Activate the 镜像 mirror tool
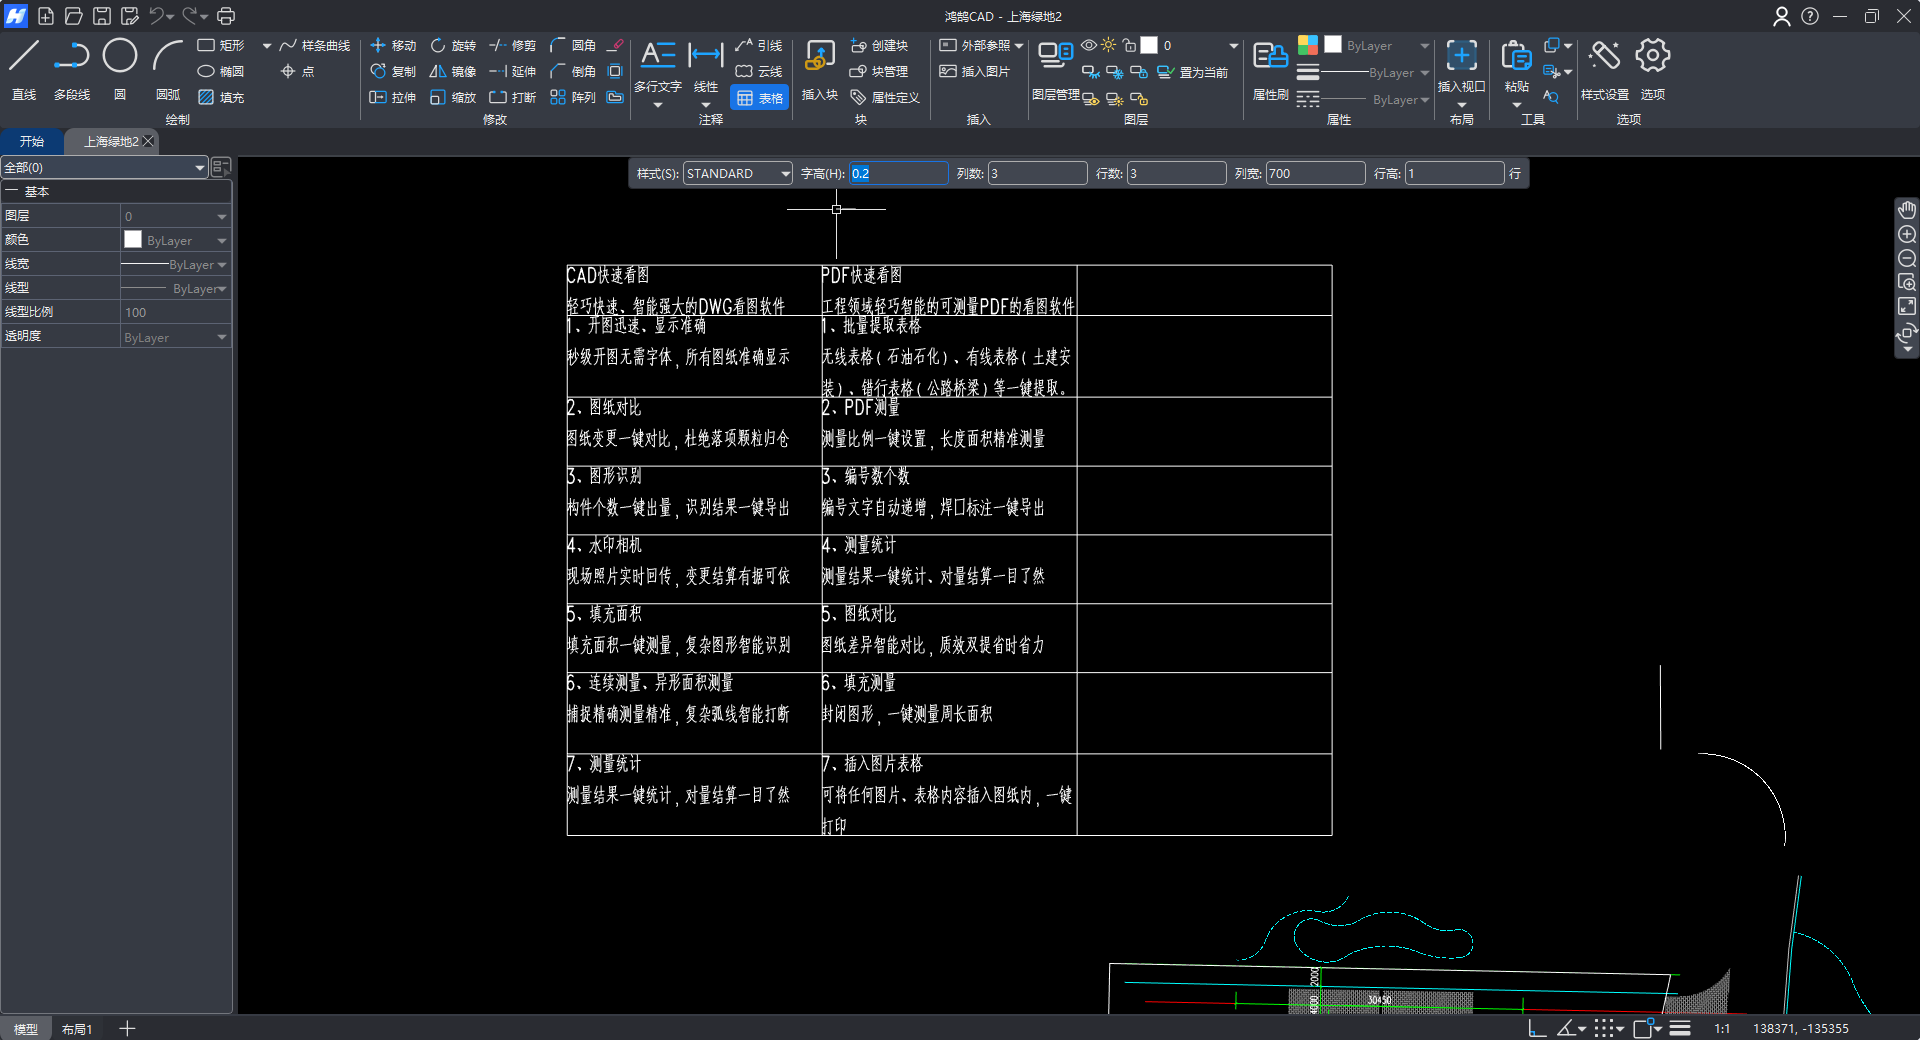This screenshot has width=1920, height=1040. tap(452, 72)
